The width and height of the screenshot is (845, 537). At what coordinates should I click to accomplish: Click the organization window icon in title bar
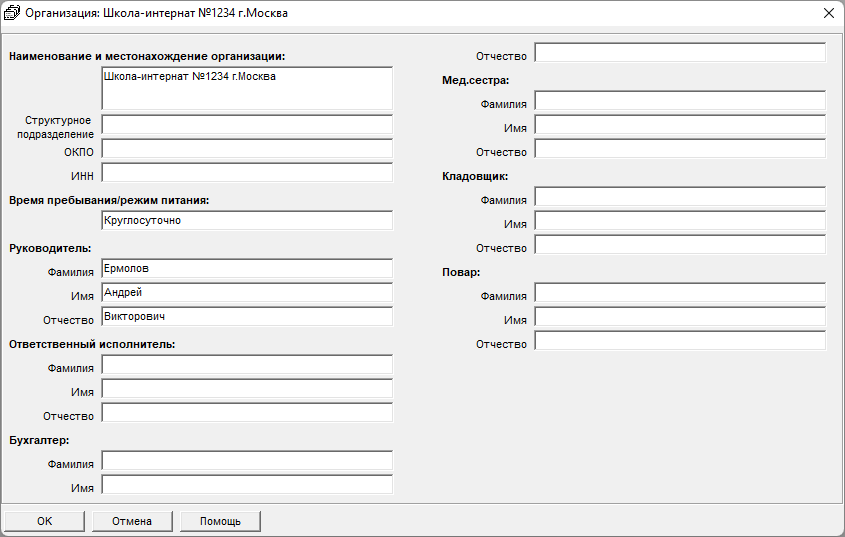coord(13,13)
